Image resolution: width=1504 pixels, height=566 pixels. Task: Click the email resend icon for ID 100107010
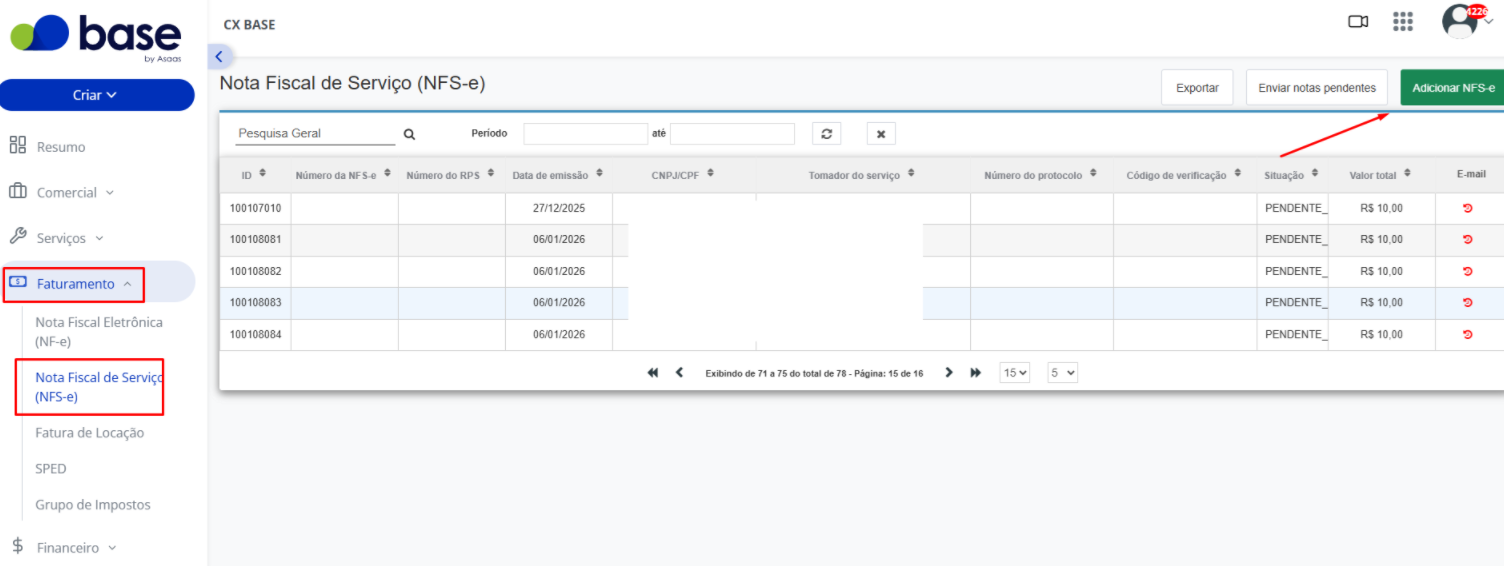1467,208
